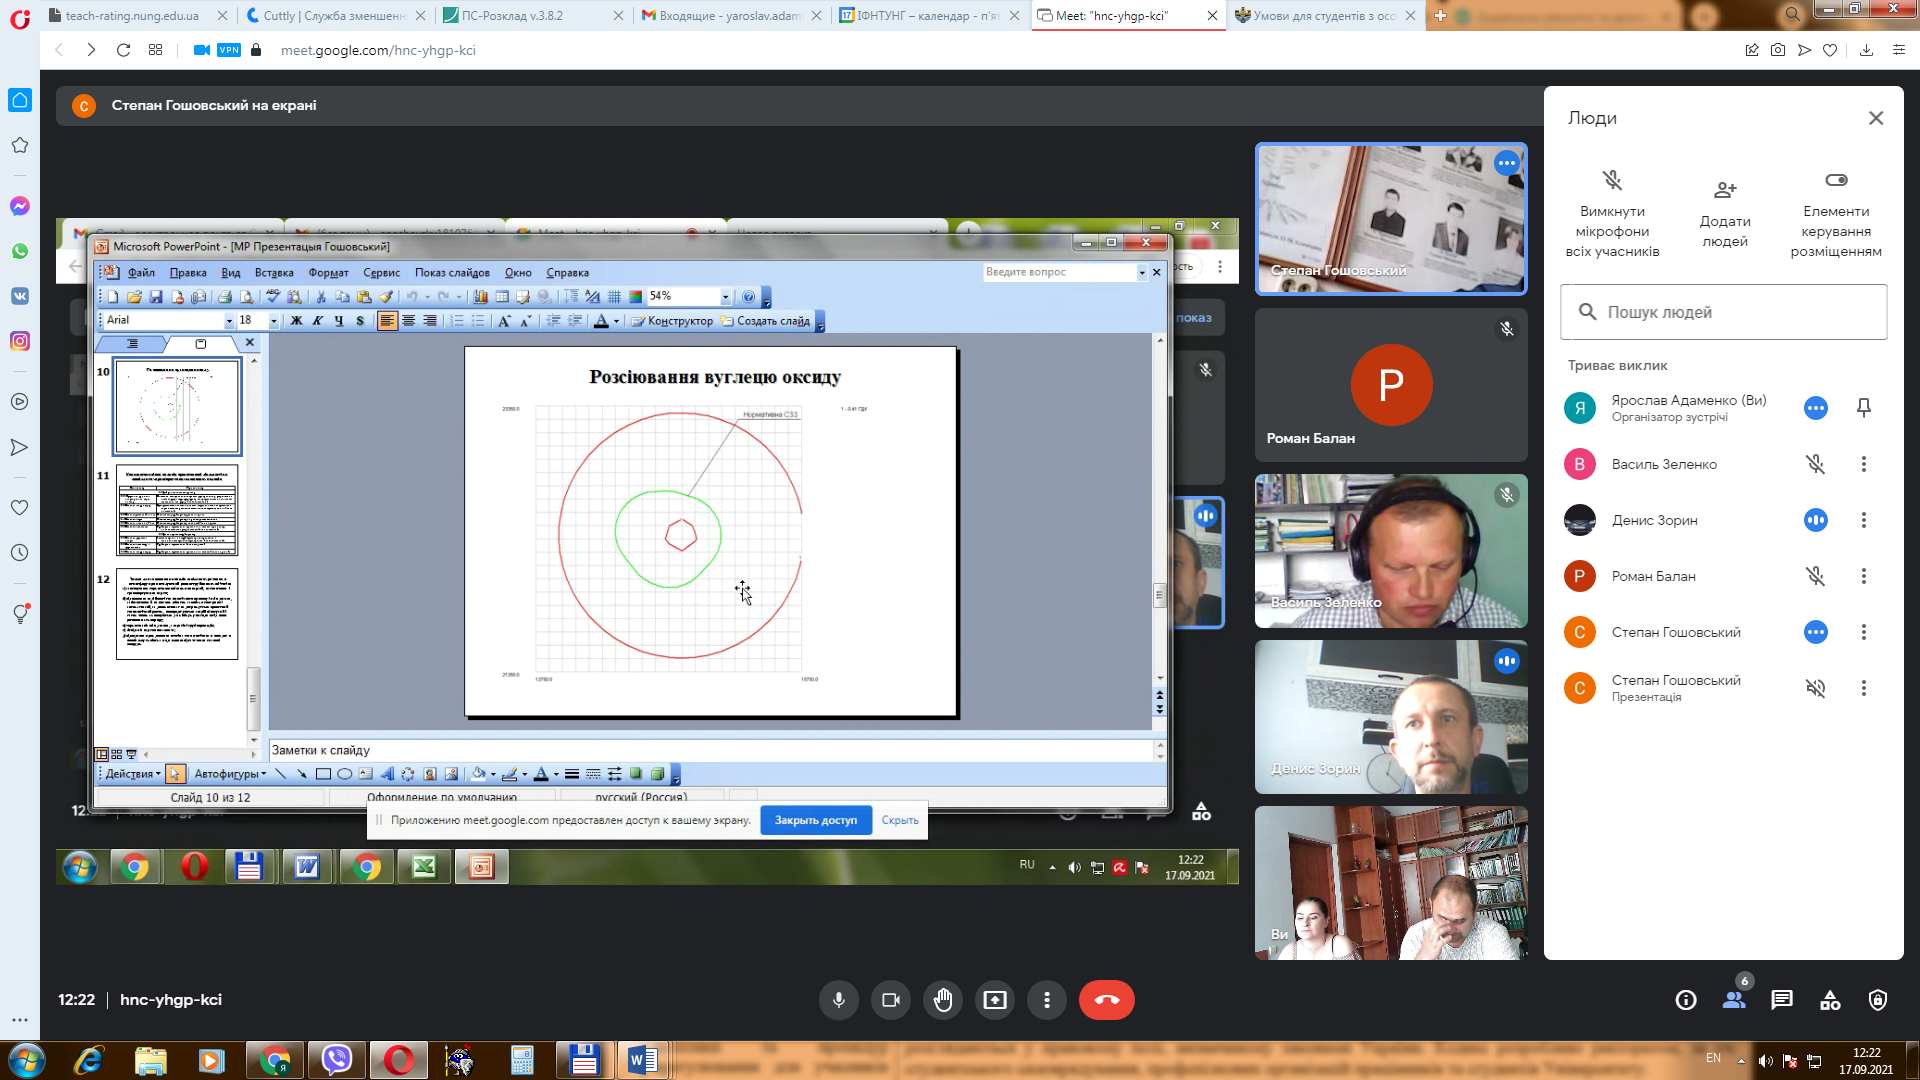Open the Word icon in Windows taskbar
This screenshot has width=1920, height=1080.
click(x=642, y=1060)
